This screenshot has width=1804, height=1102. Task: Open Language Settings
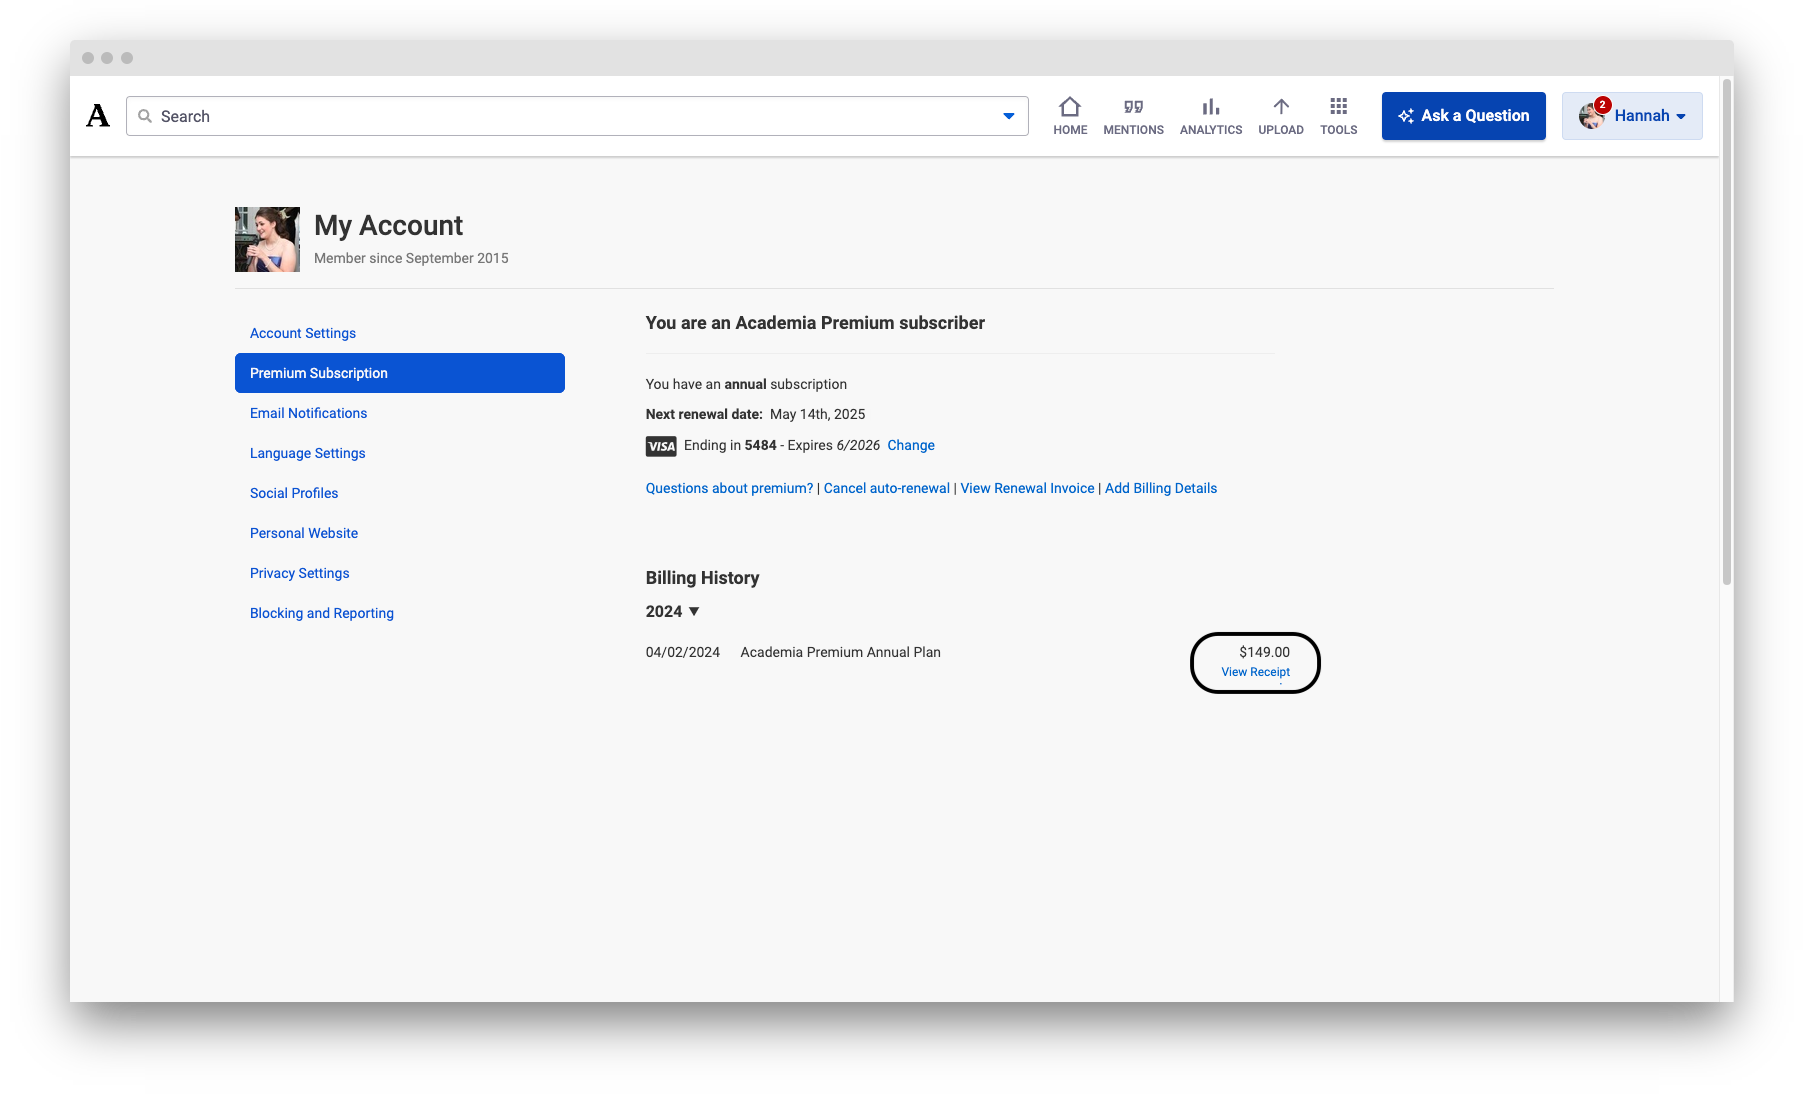tap(307, 453)
